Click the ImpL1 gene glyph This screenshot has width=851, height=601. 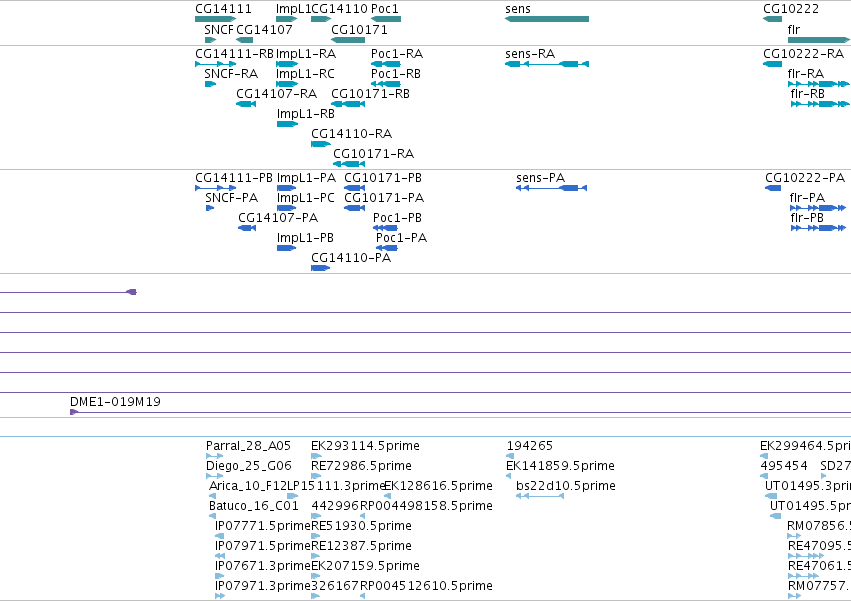point(287,19)
